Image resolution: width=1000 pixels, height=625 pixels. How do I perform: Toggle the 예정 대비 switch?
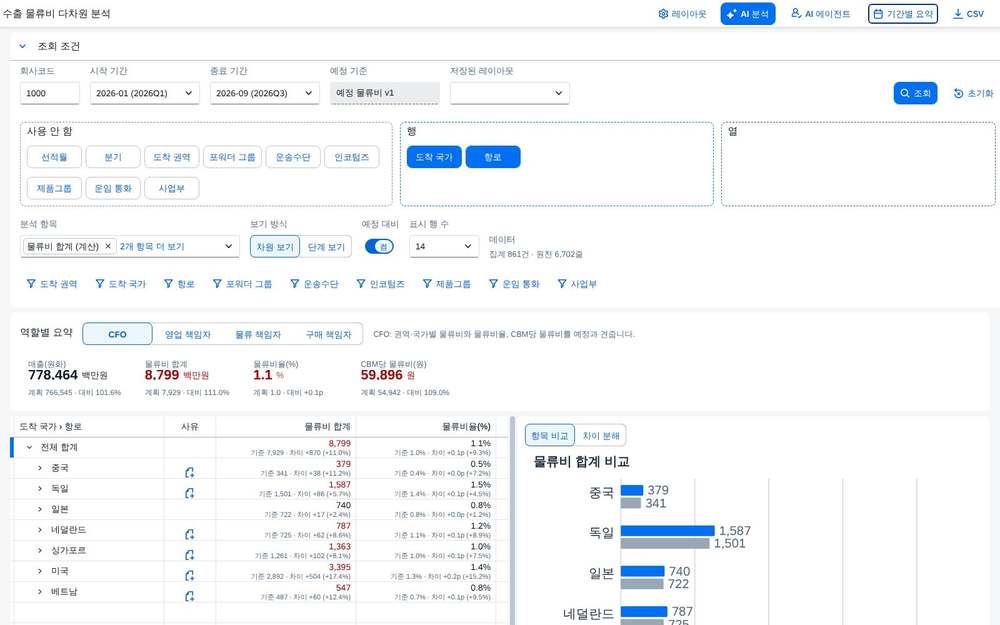(x=379, y=246)
